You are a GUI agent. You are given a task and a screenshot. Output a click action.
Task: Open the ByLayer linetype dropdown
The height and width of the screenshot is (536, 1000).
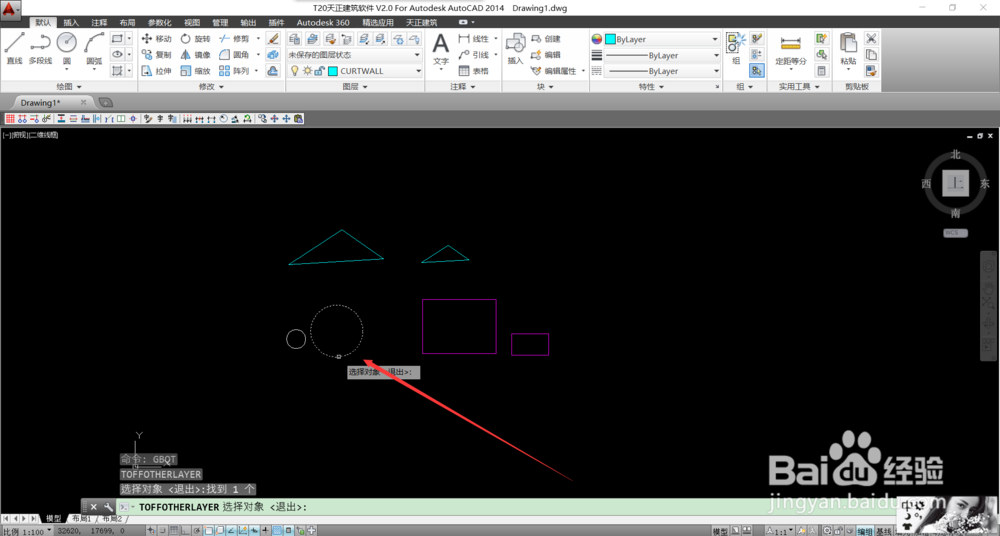pyautogui.click(x=662, y=71)
